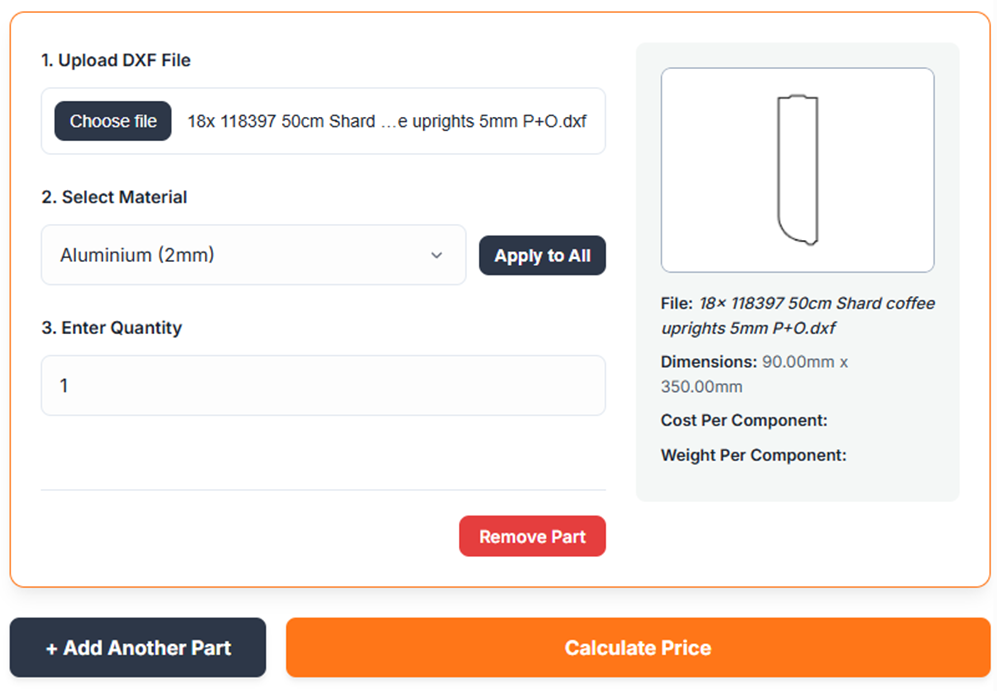The image size is (1000, 692).
Task: Click the chevron arrow in material selector
Action: [437, 256]
